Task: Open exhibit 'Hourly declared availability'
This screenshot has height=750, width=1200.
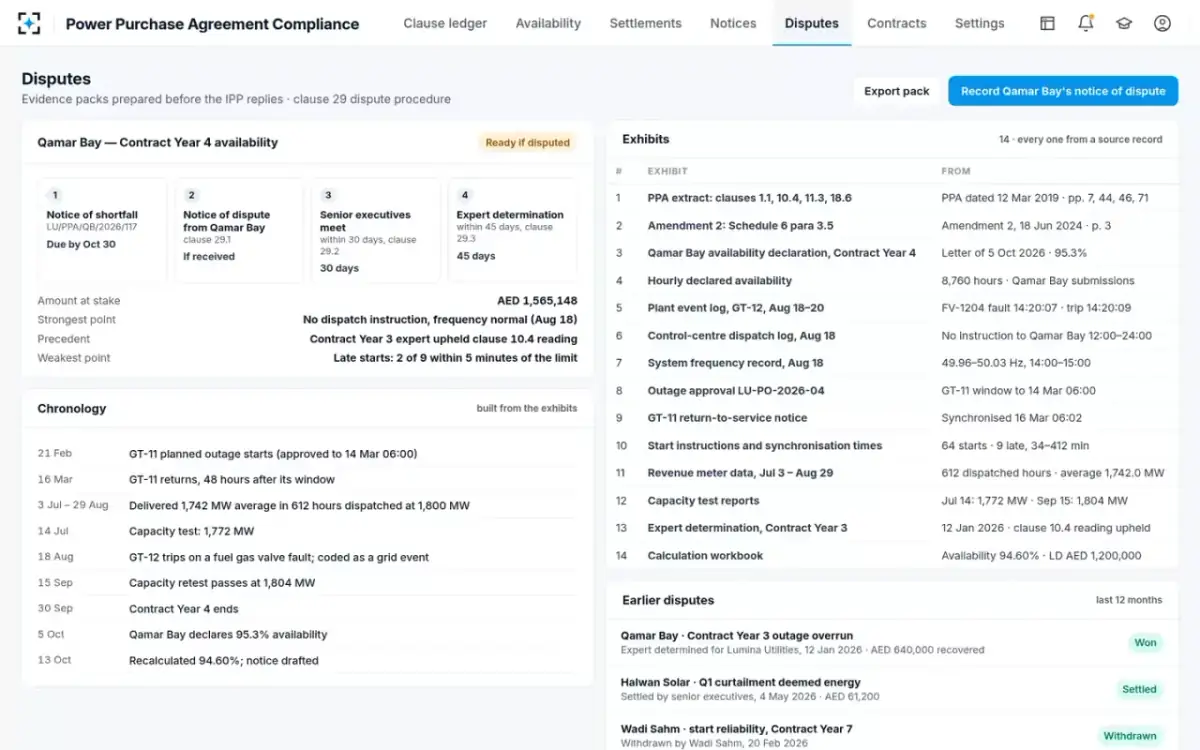Action: [720, 281]
